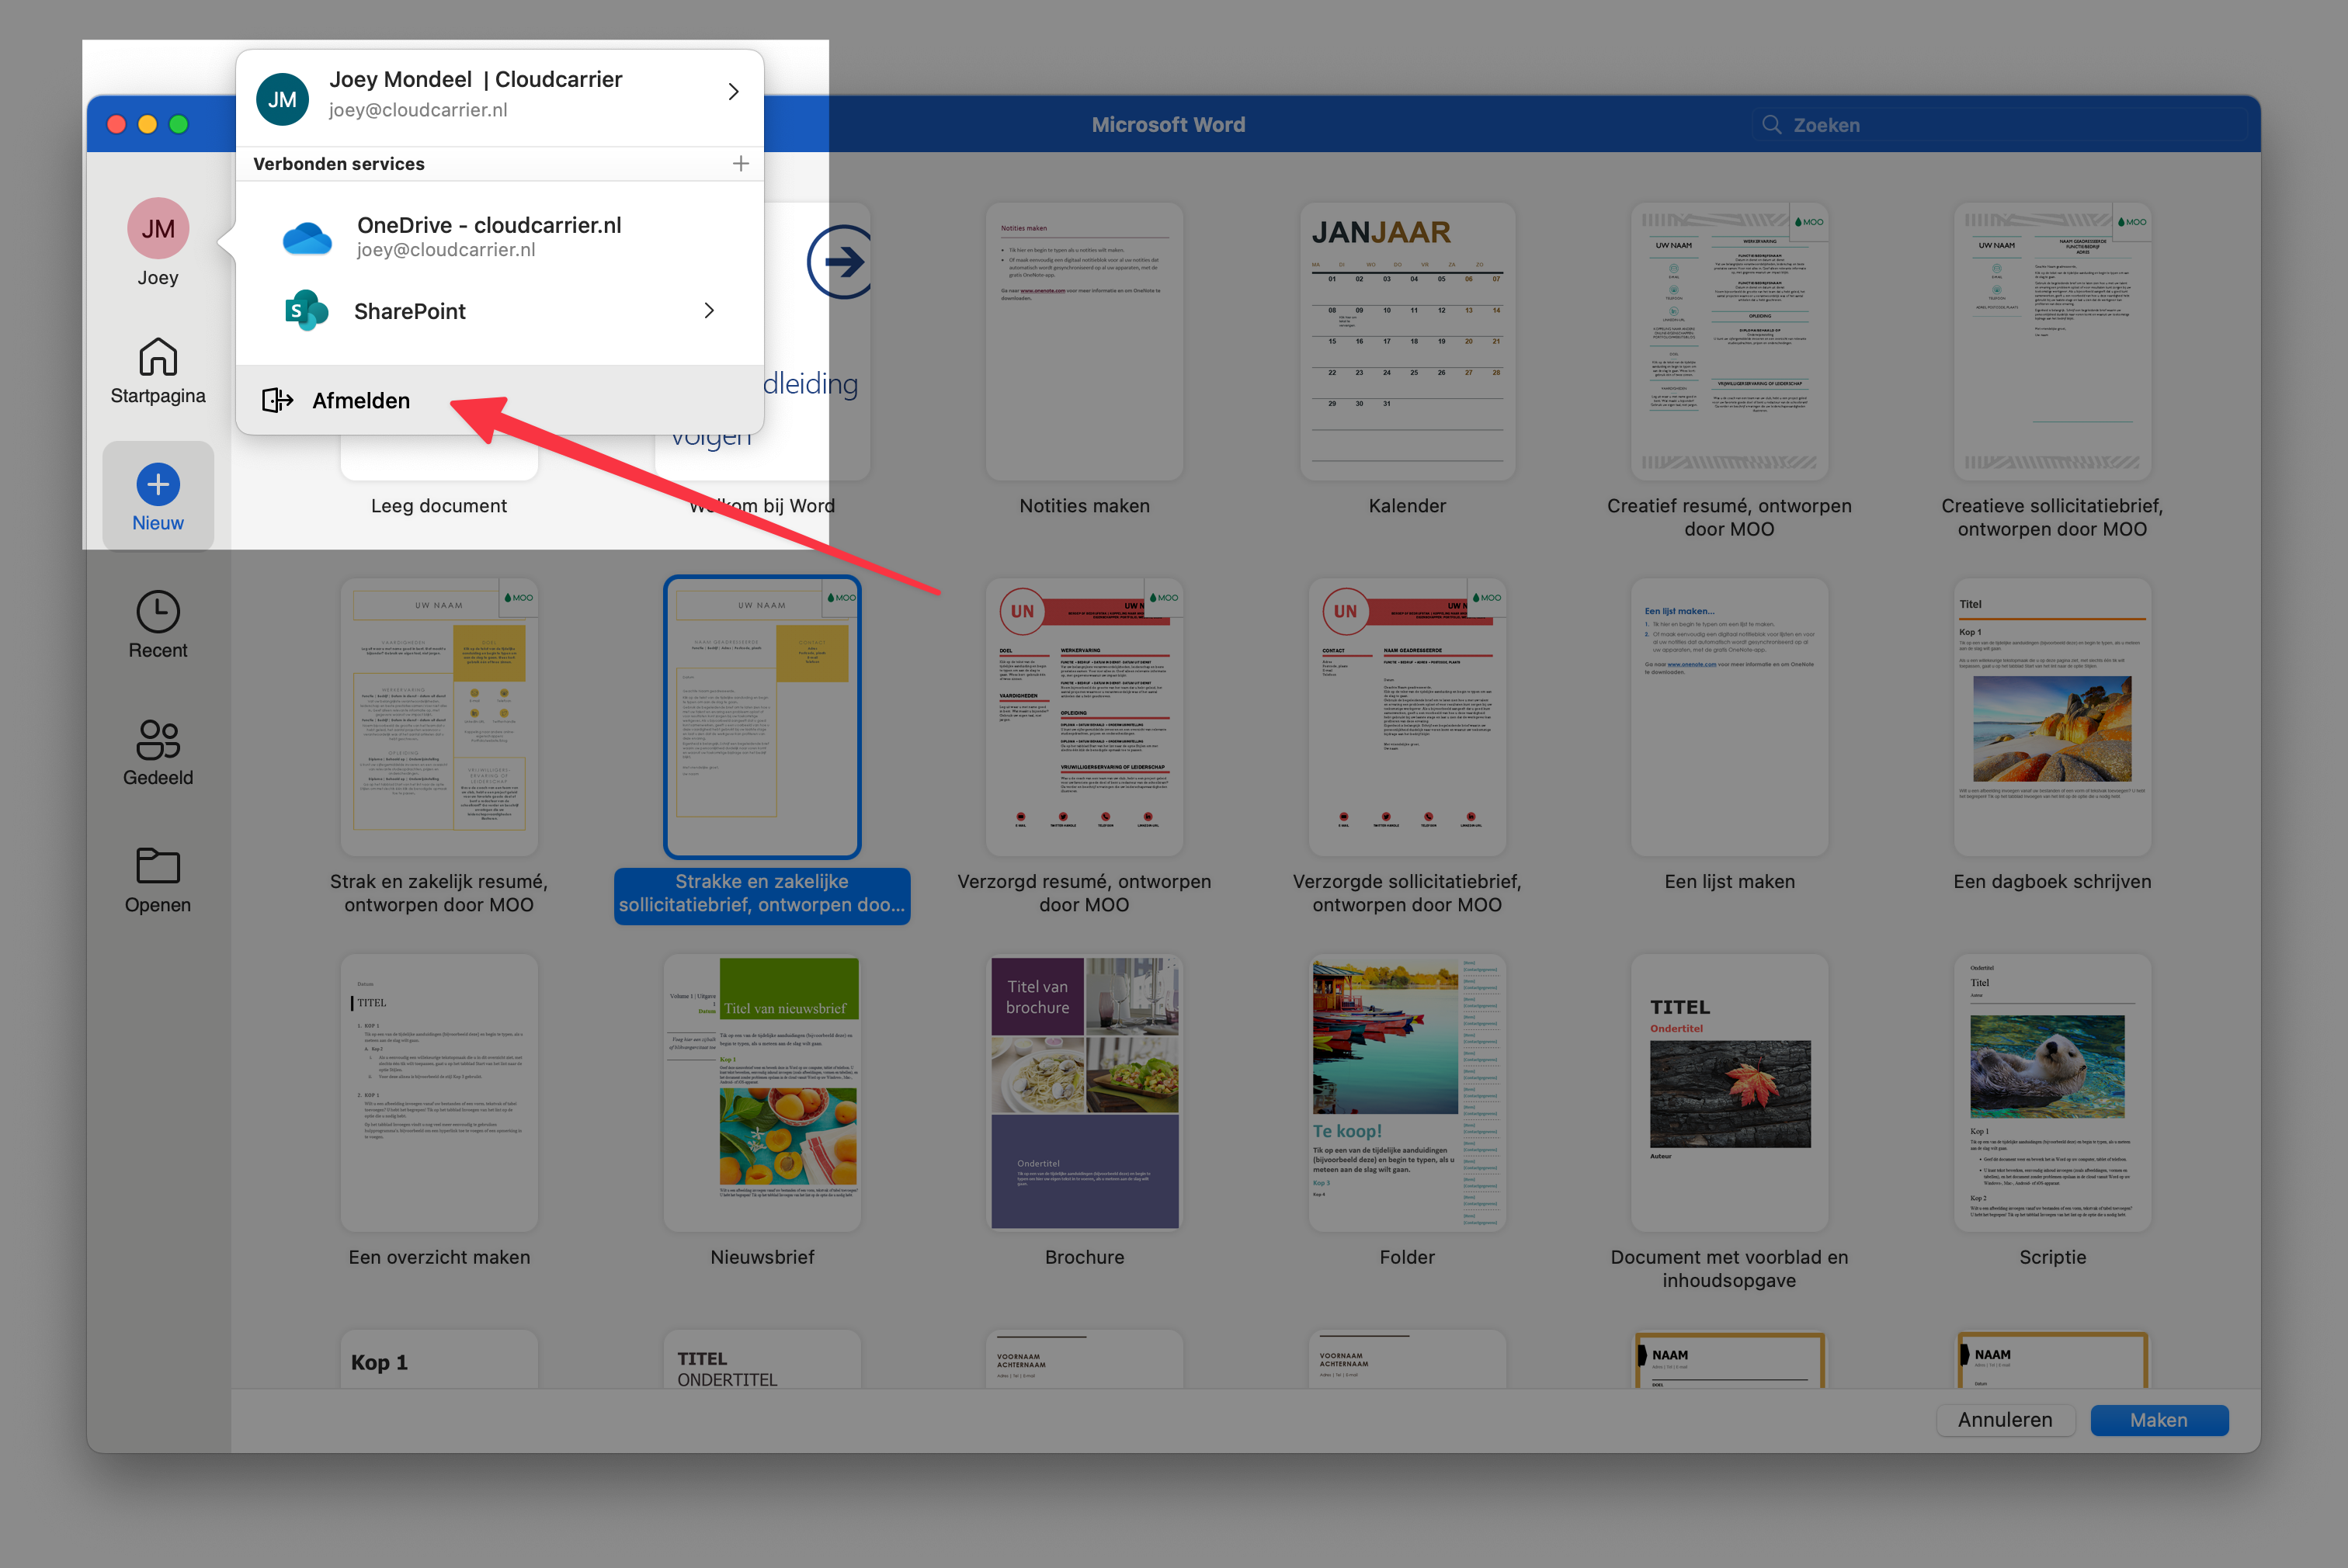2348x1568 pixels.
Task: Click the JM avatar in account popup
Action: (x=282, y=99)
